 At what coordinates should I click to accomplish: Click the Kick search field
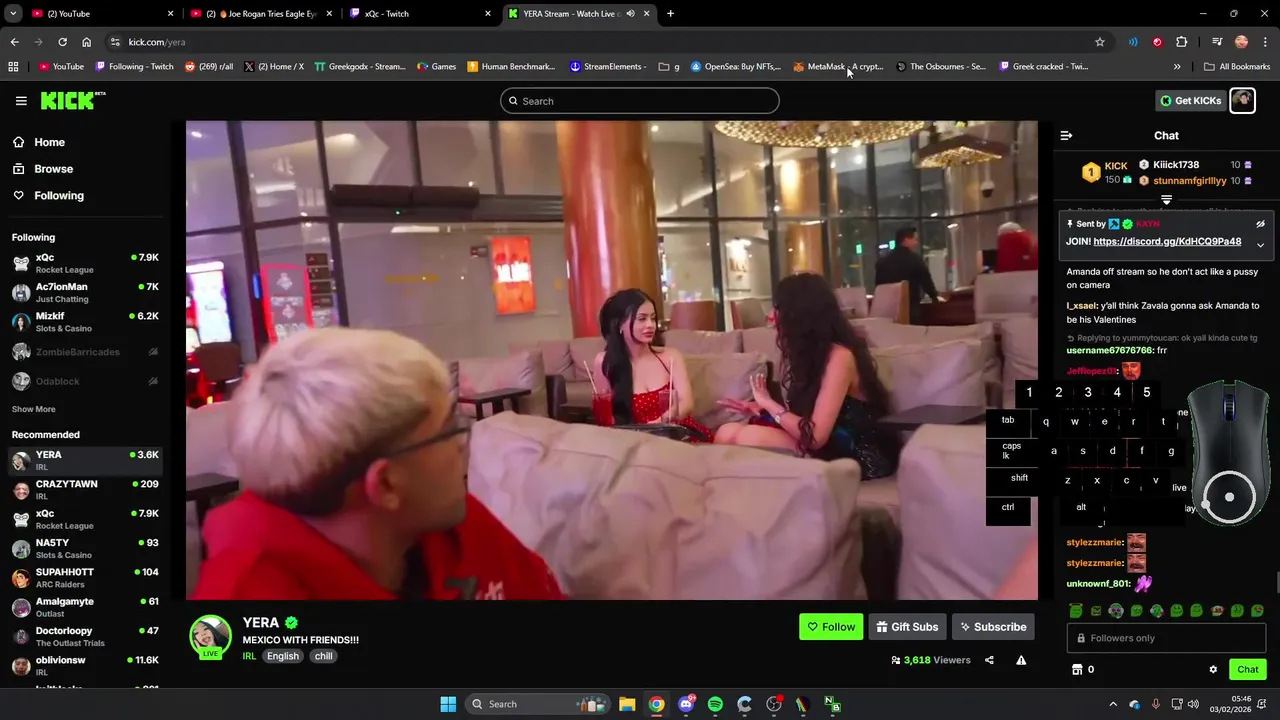[640, 101]
